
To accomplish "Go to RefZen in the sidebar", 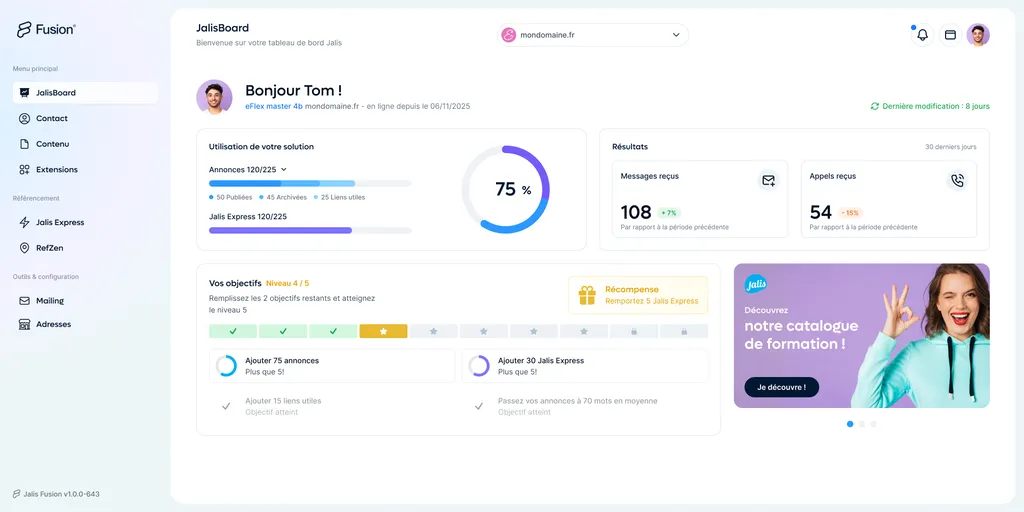I will click(x=49, y=248).
